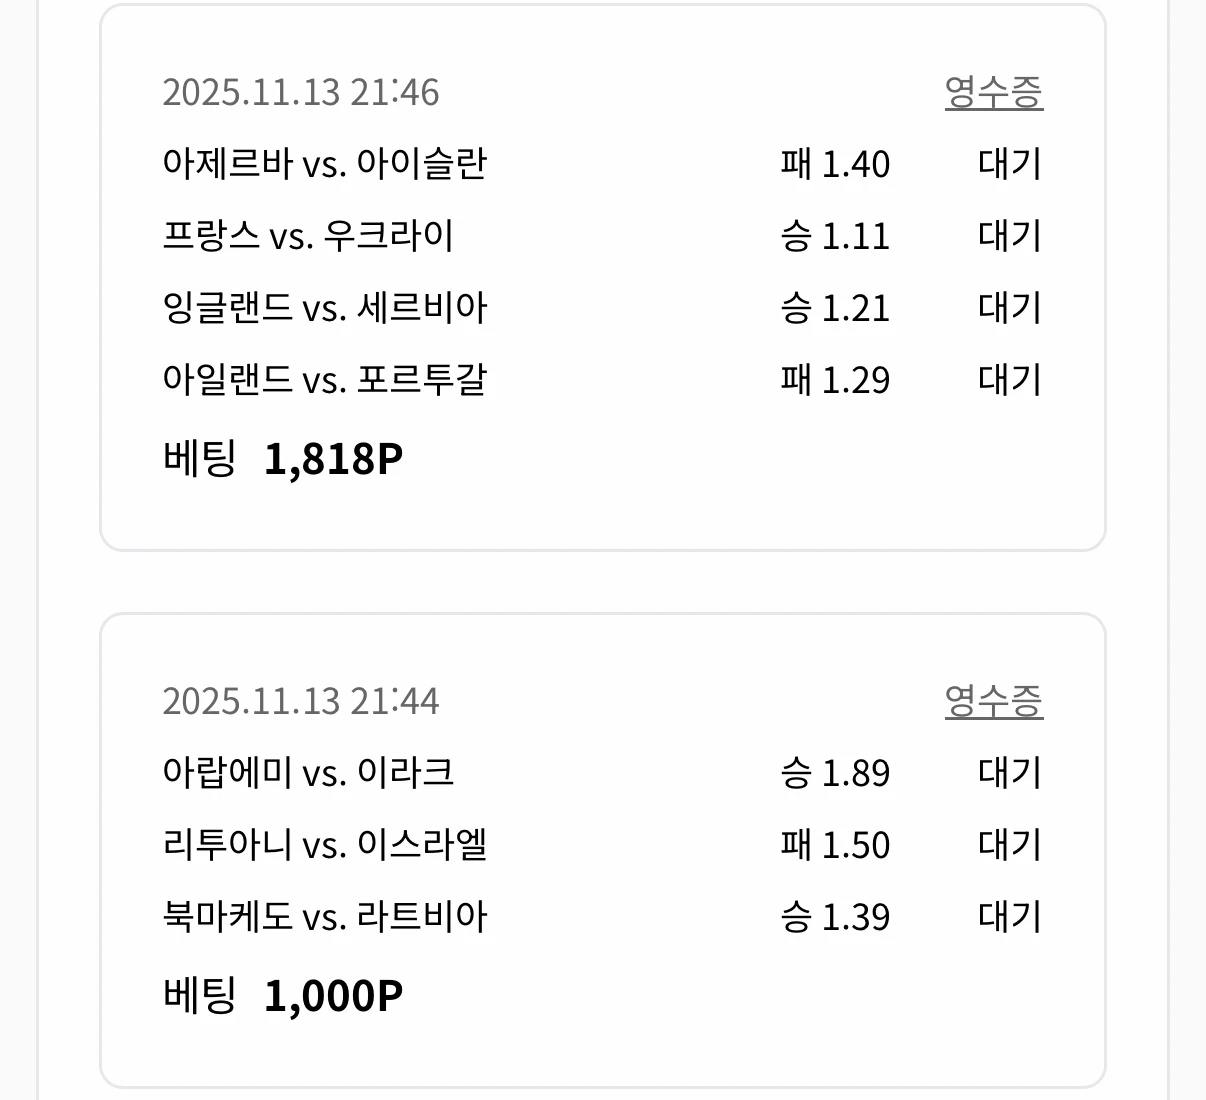1206x1100 pixels.
Task: Click the 1,000P betting amount
Action: [x=334, y=993]
